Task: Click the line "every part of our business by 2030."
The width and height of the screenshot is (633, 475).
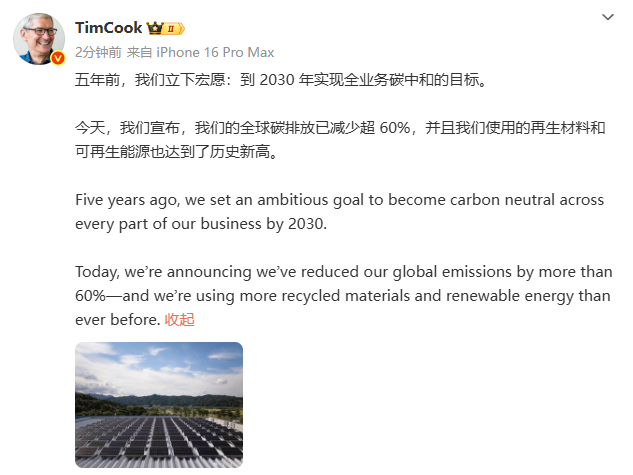Action: (x=201, y=223)
